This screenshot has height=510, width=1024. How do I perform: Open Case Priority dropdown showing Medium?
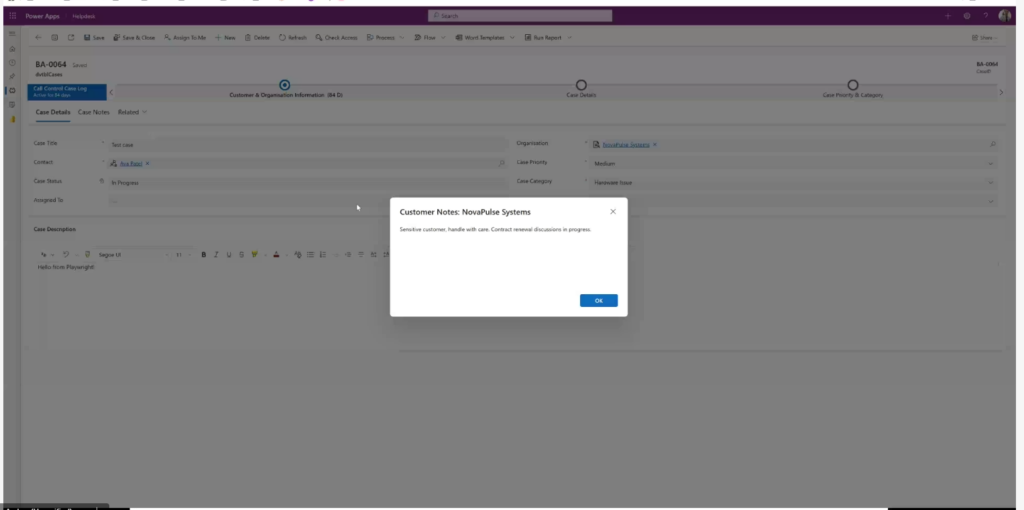(794, 163)
